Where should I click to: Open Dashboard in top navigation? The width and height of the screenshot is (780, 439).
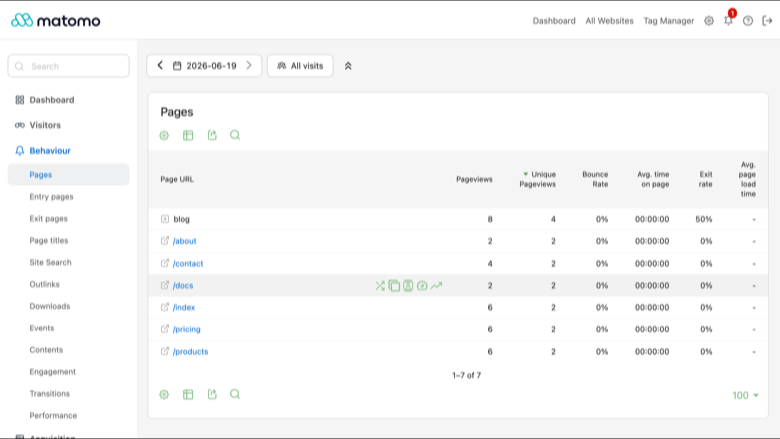point(554,21)
